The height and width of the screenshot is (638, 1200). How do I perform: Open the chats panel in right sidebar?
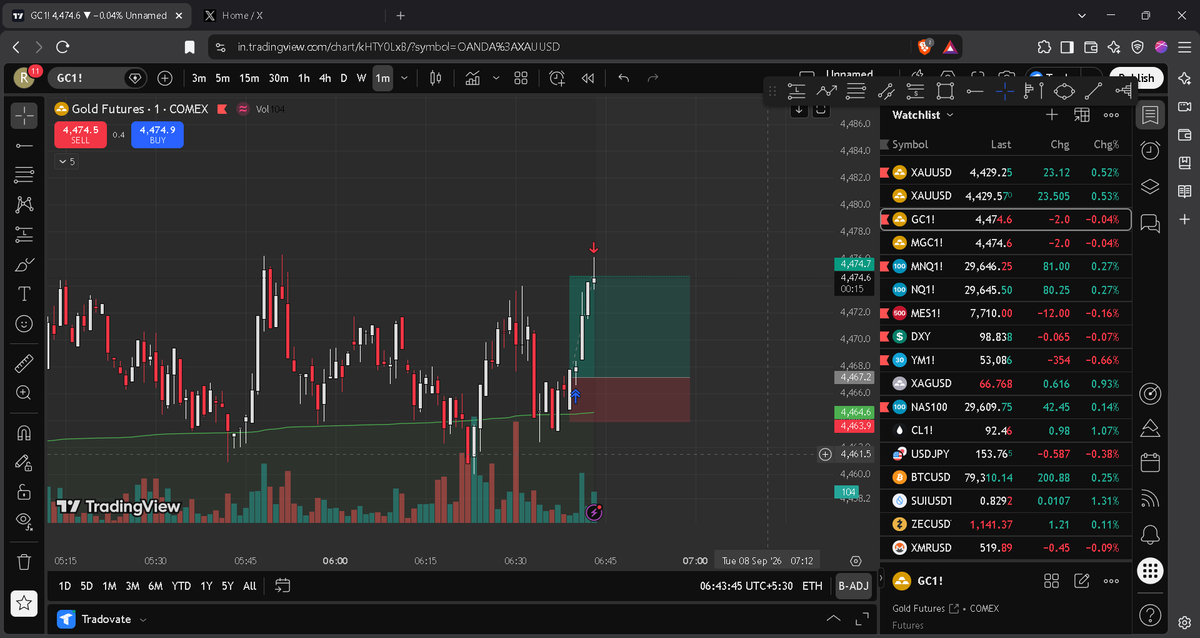coord(1150,221)
